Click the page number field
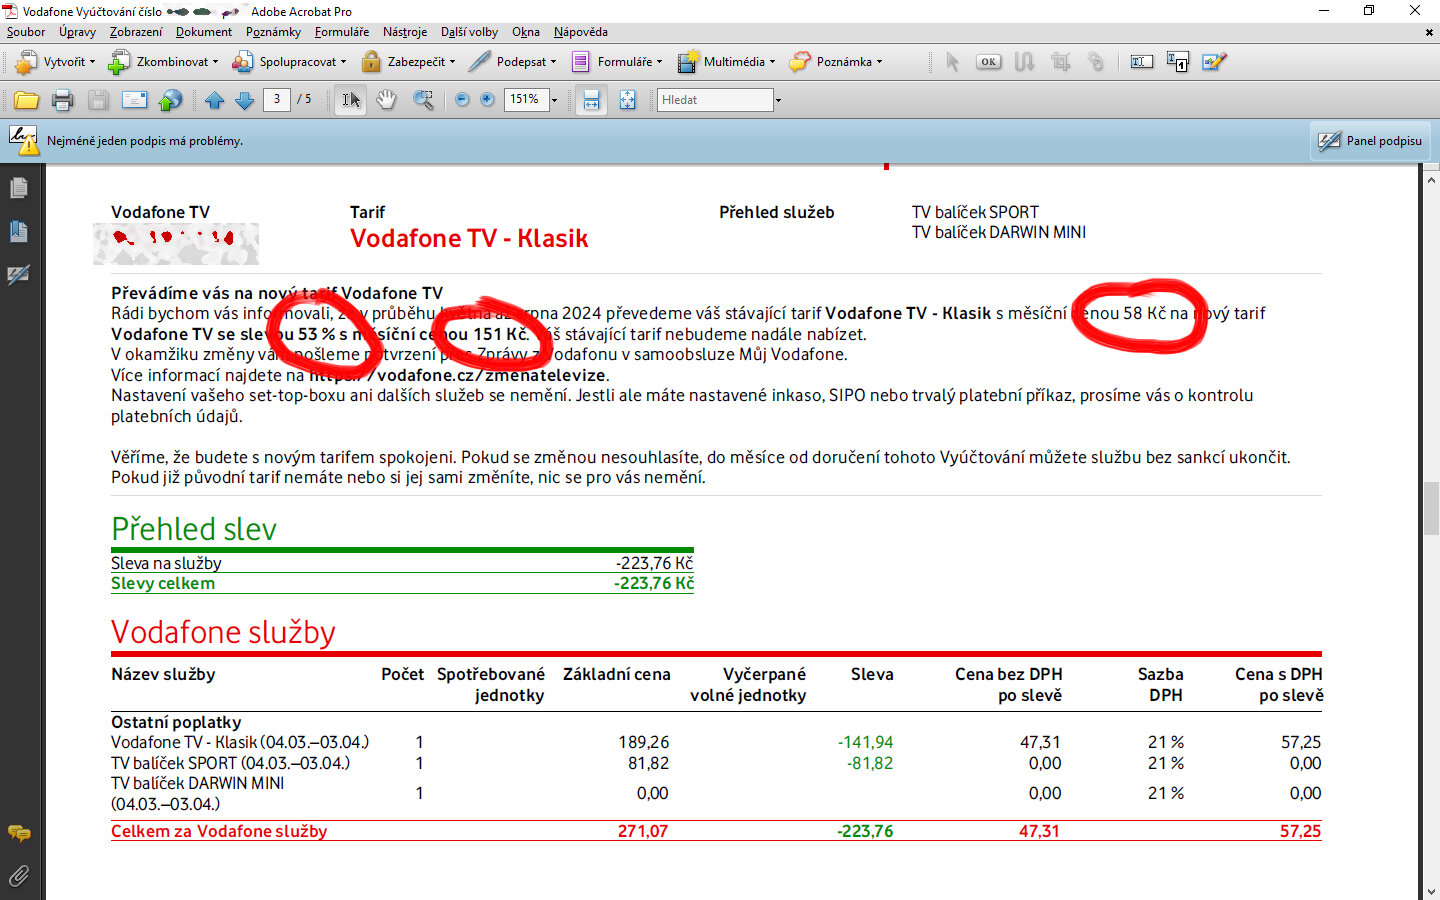 tap(277, 99)
